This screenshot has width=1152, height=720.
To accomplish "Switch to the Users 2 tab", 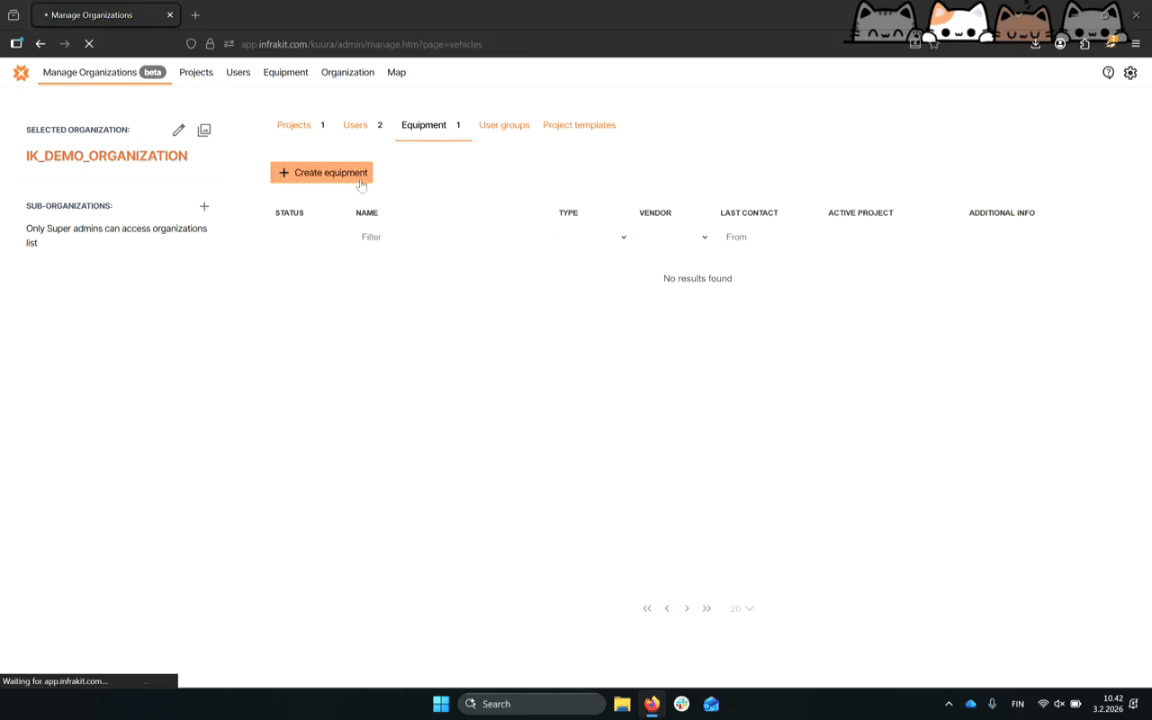I will click(363, 125).
